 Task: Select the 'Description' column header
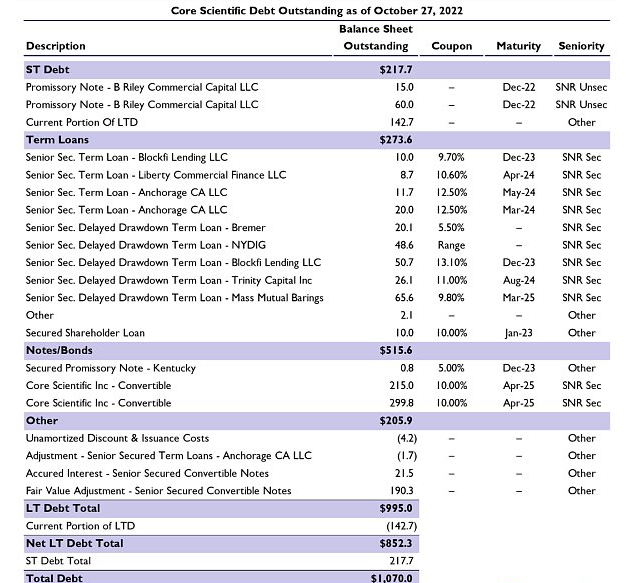pos(56,46)
